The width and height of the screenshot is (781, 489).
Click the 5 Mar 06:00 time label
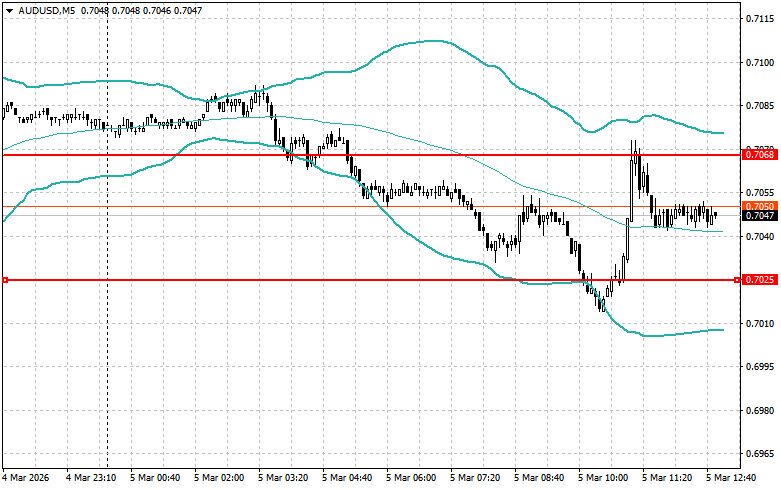411,478
